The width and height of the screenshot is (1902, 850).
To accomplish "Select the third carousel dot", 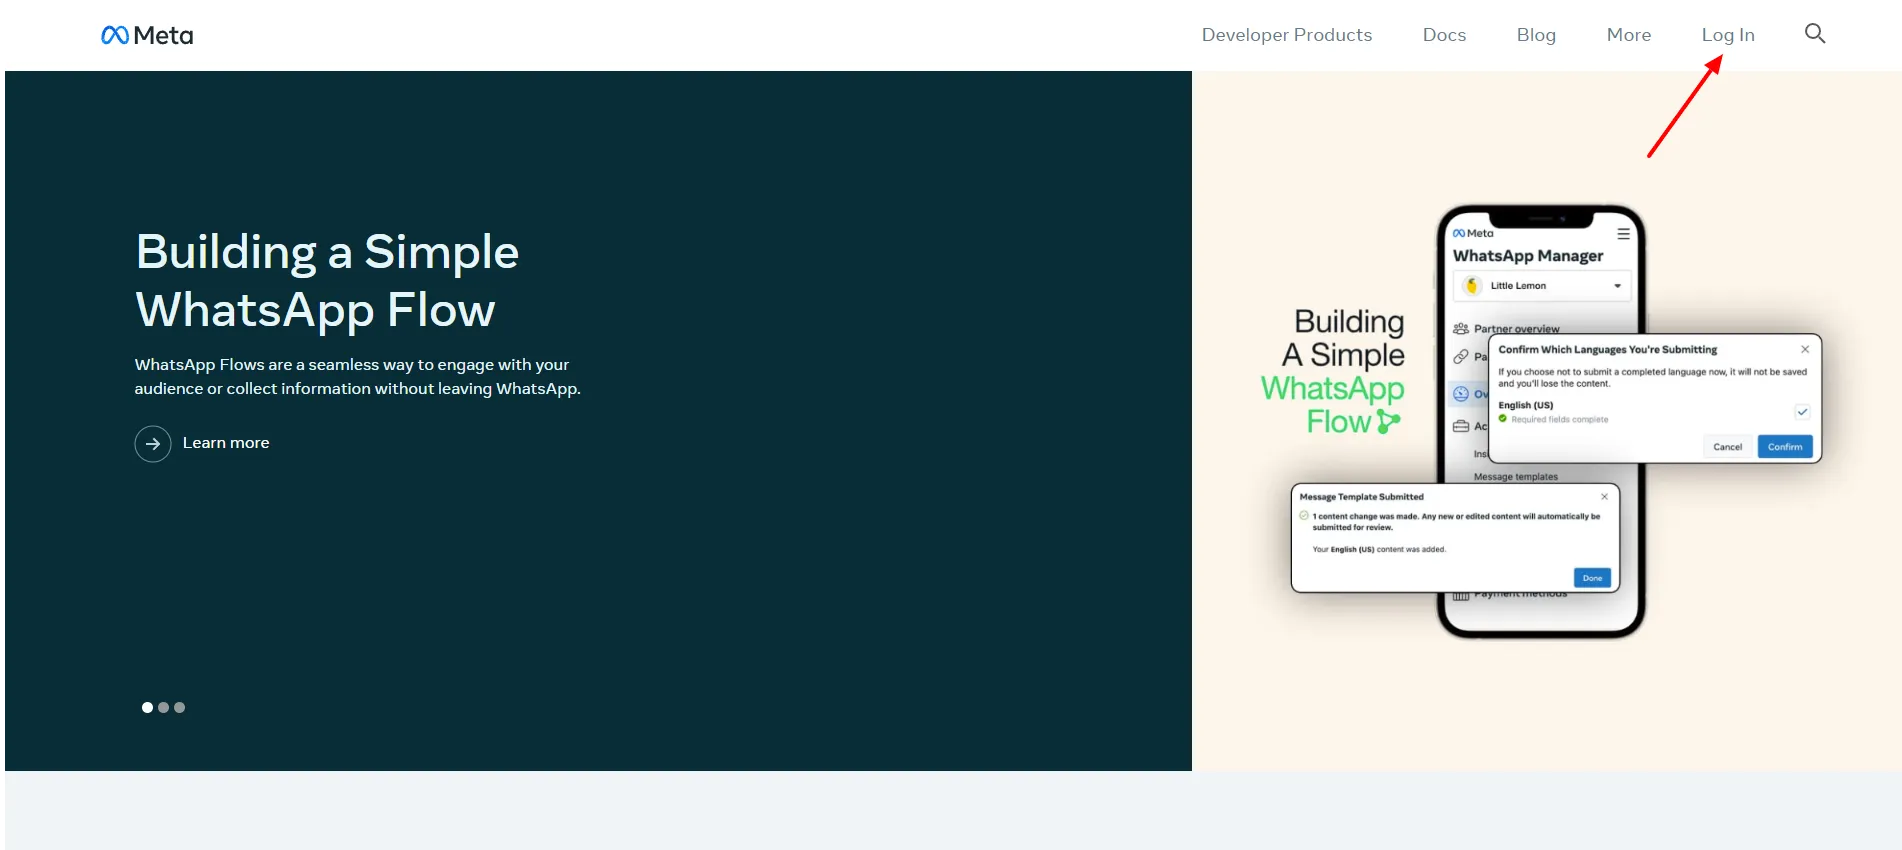I will point(179,707).
